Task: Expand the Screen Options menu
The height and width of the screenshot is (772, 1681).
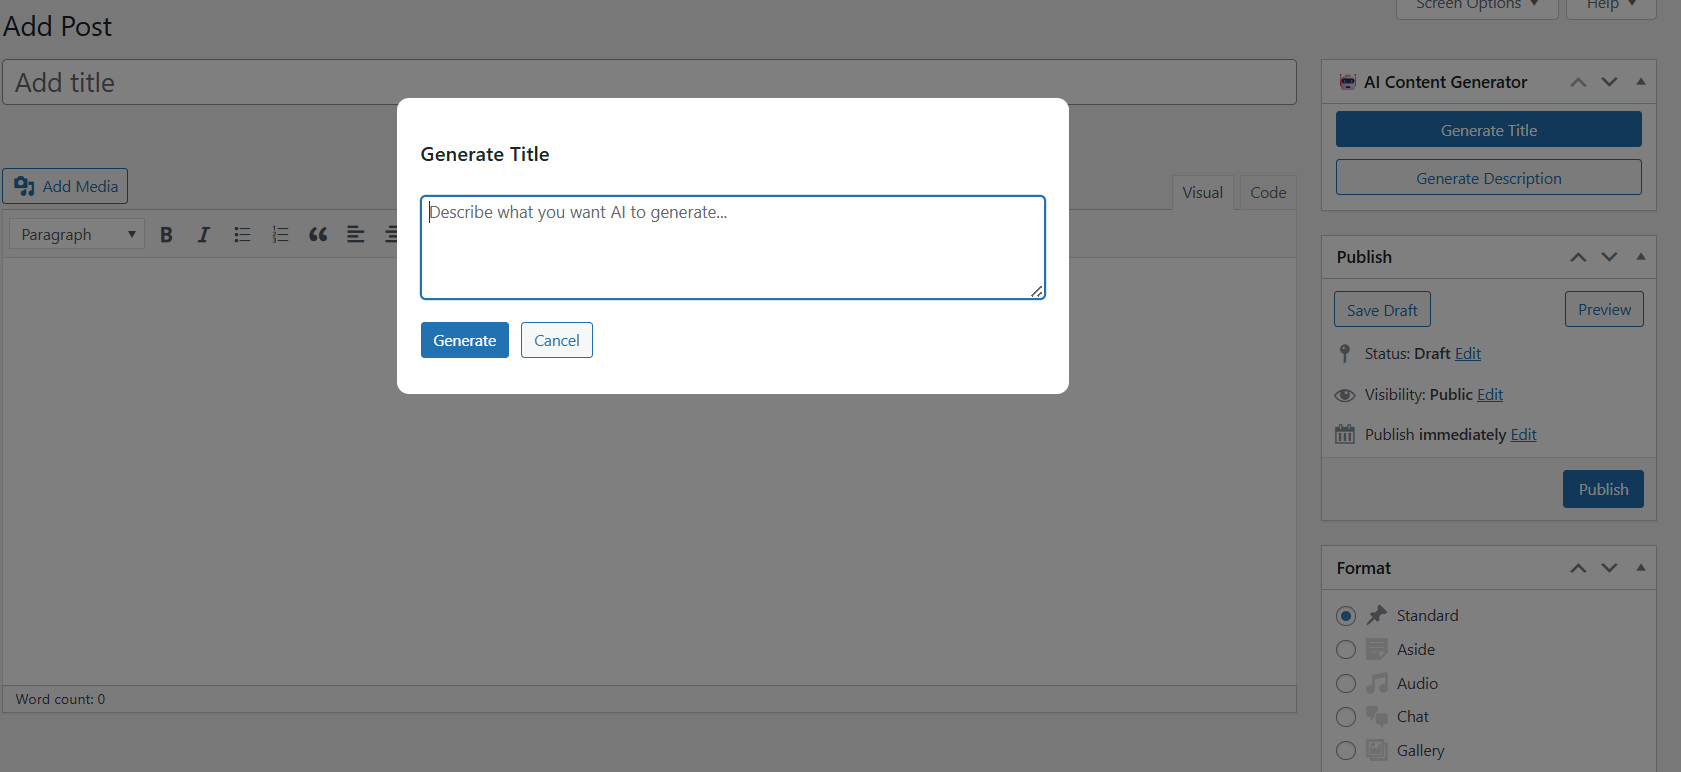Action: 1476,6
